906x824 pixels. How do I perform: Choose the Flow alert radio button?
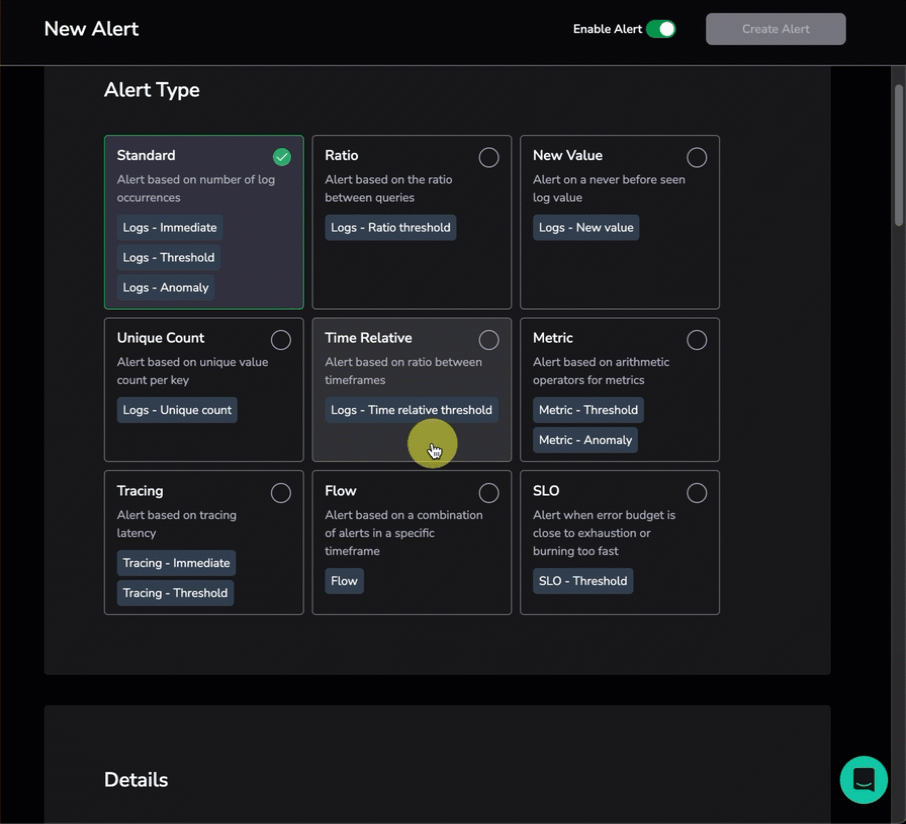[488, 493]
